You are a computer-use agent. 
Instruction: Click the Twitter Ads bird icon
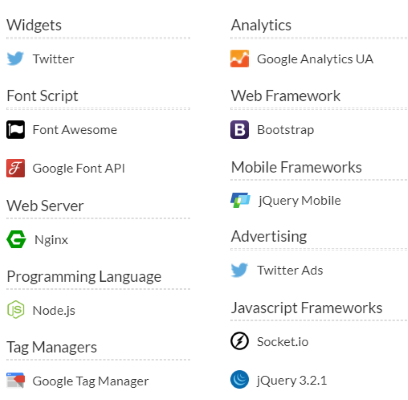239,270
